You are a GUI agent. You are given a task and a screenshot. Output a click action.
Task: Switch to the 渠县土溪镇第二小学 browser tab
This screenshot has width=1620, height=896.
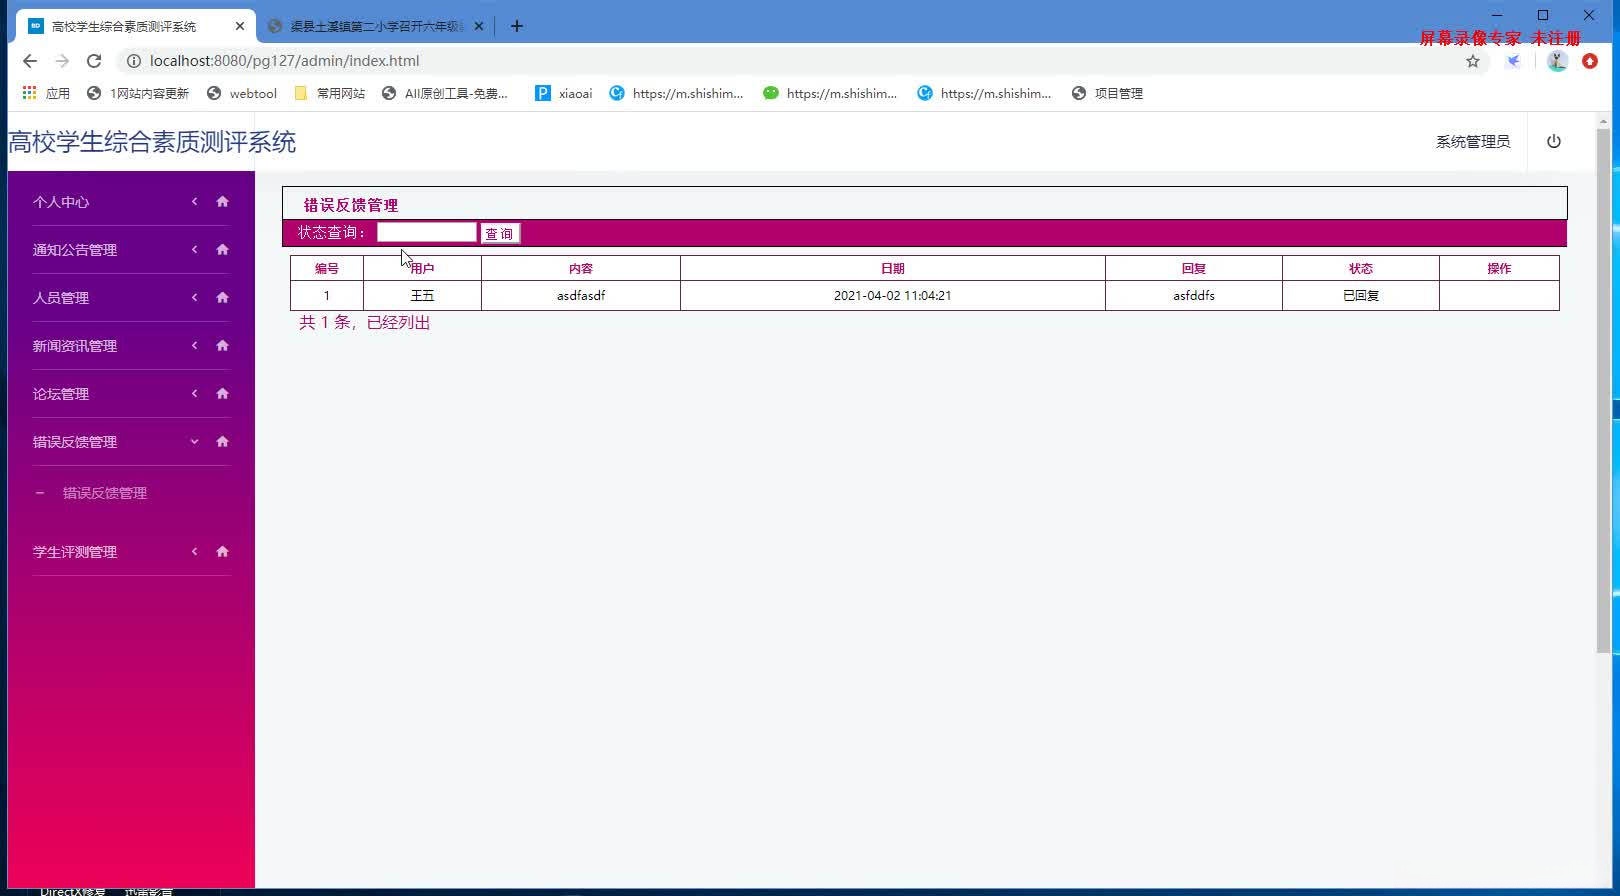tap(375, 26)
